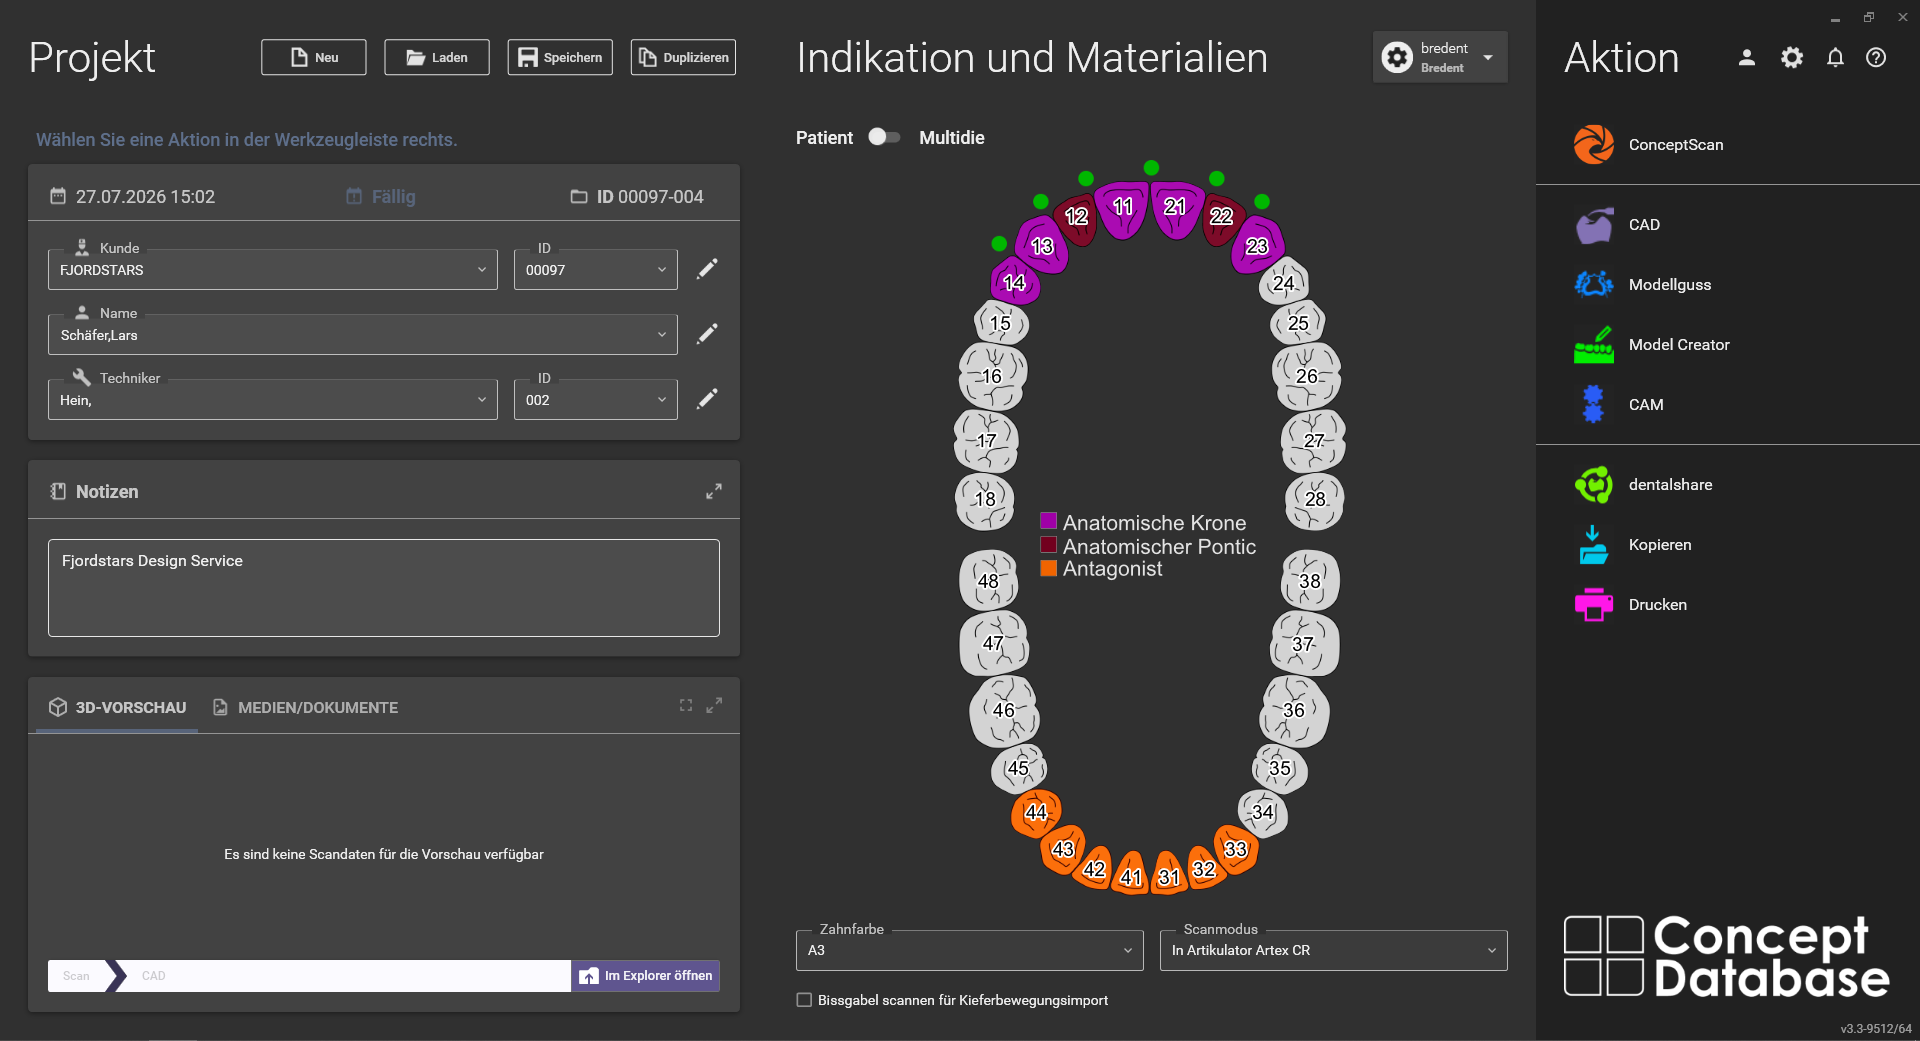Toggle green connector dot between 22 and 23
Image resolution: width=1920 pixels, height=1041 pixels.
pyautogui.click(x=1262, y=201)
